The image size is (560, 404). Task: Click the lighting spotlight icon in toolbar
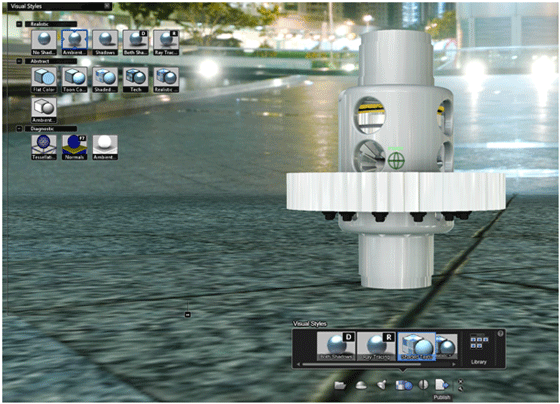[382, 385]
